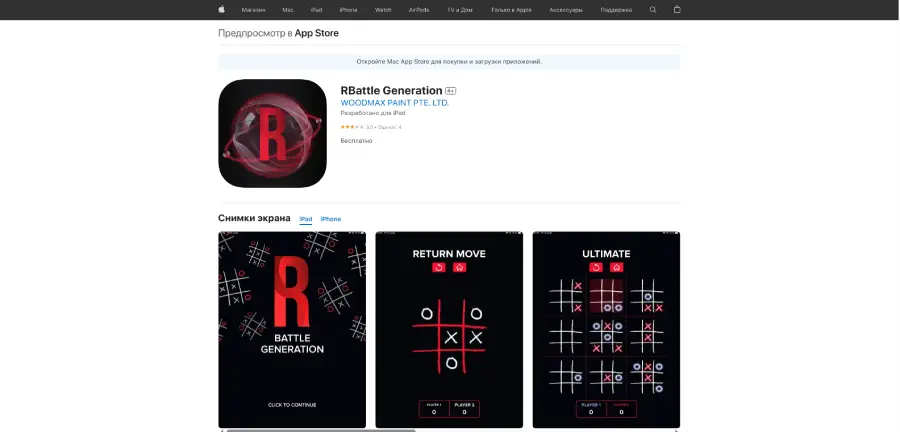Click the Apple logo in navigation bar
The width and height of the screenshot is (900, 432).
pos(222,9)
